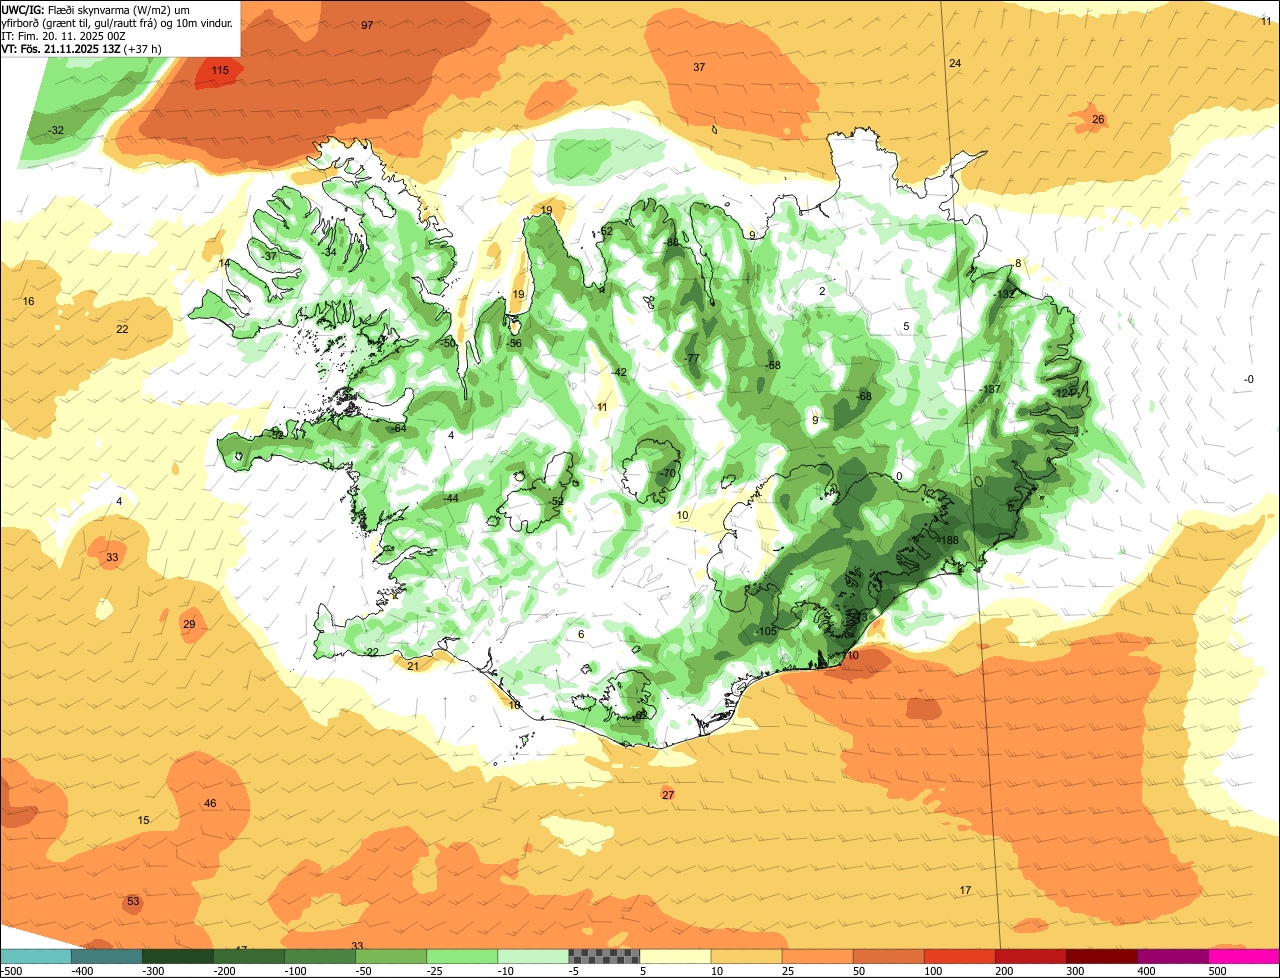Click the map value -42
Screen dimensions: 1280x978
click(619, 373)
